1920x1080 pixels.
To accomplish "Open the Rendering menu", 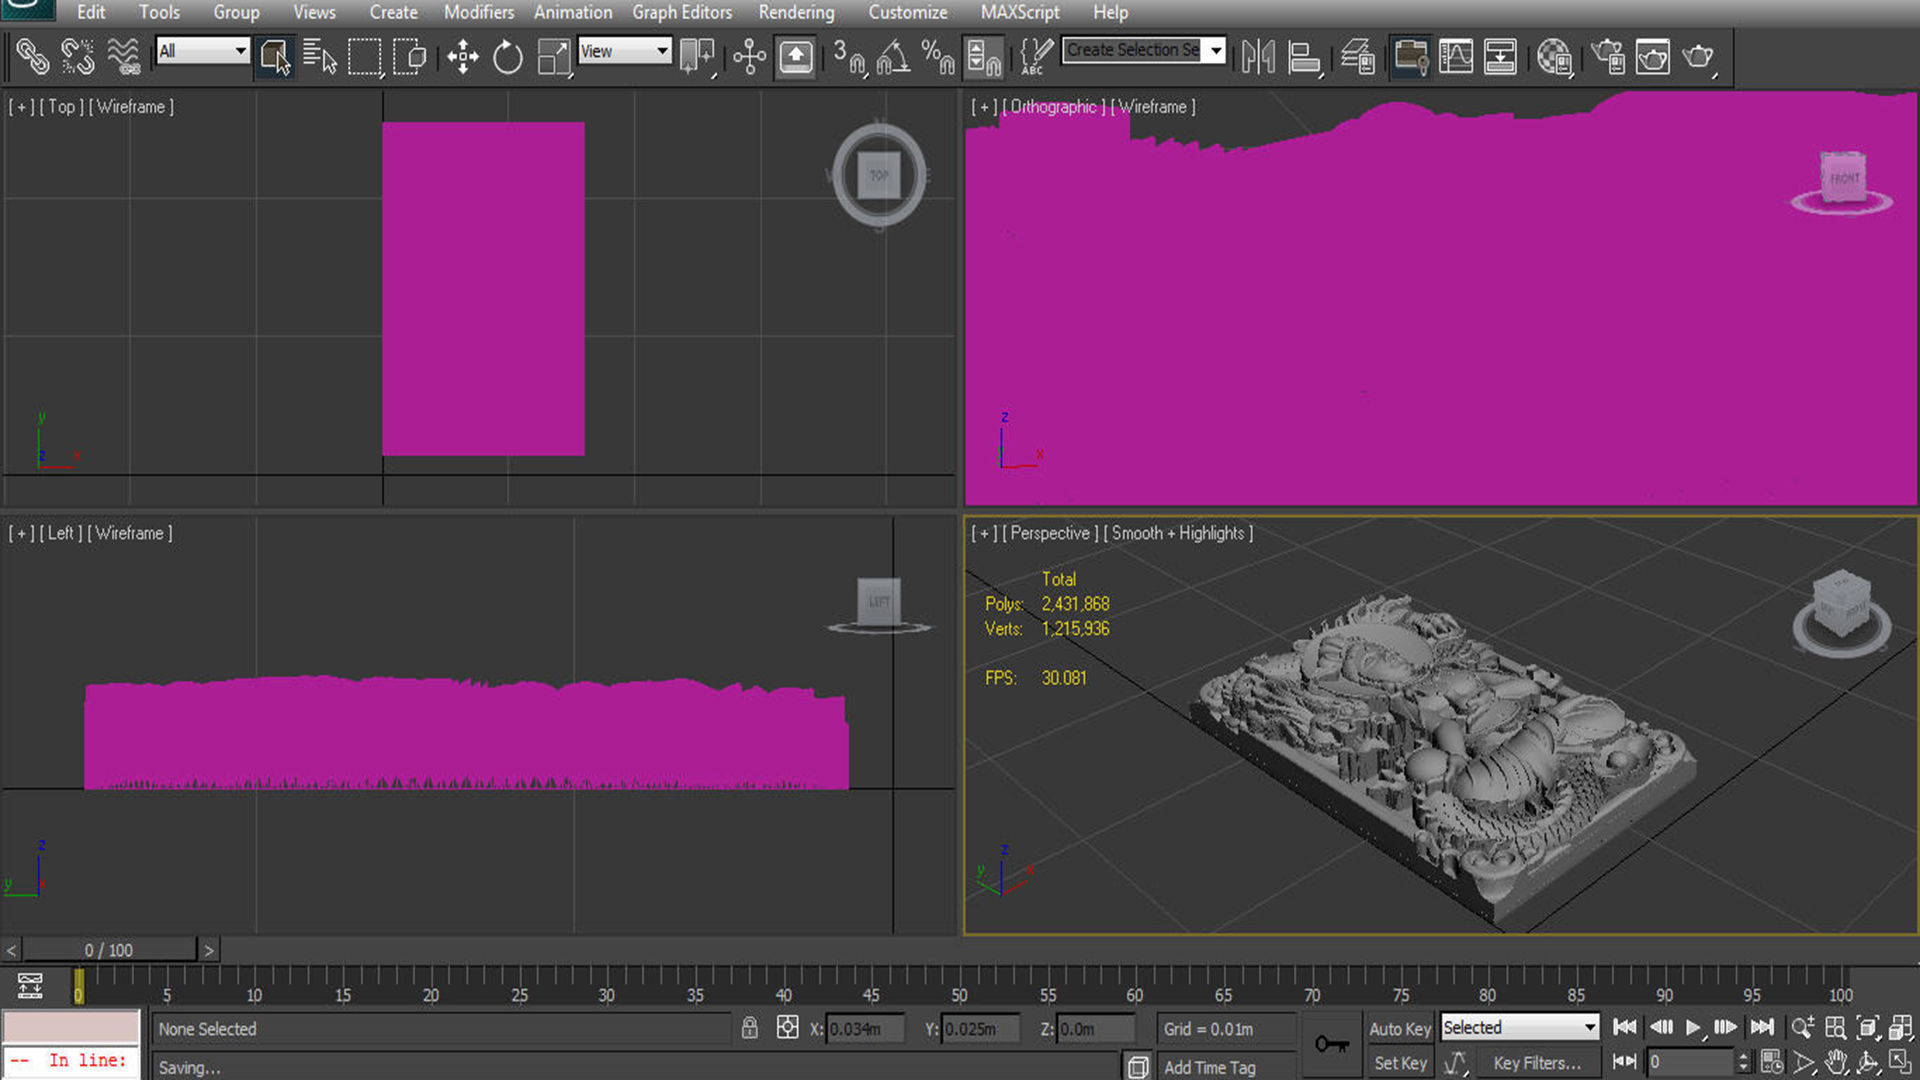I will [796, 12].
